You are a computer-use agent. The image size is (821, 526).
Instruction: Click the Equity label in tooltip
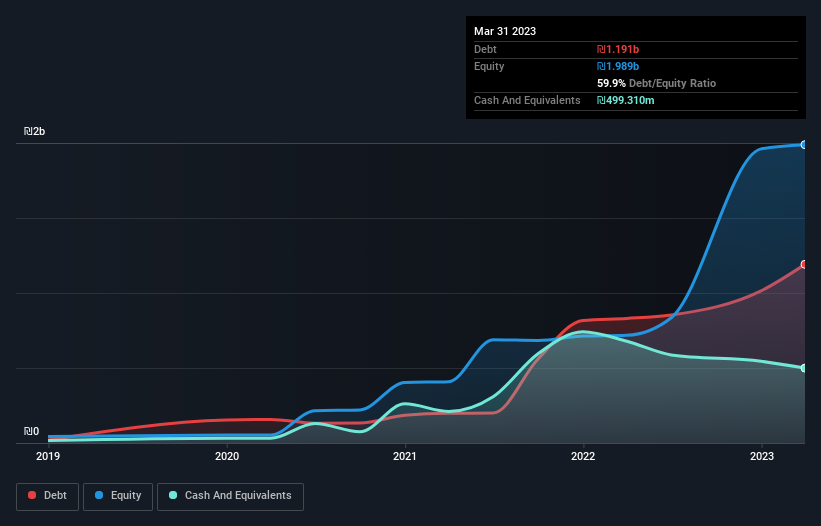(489, 66)
